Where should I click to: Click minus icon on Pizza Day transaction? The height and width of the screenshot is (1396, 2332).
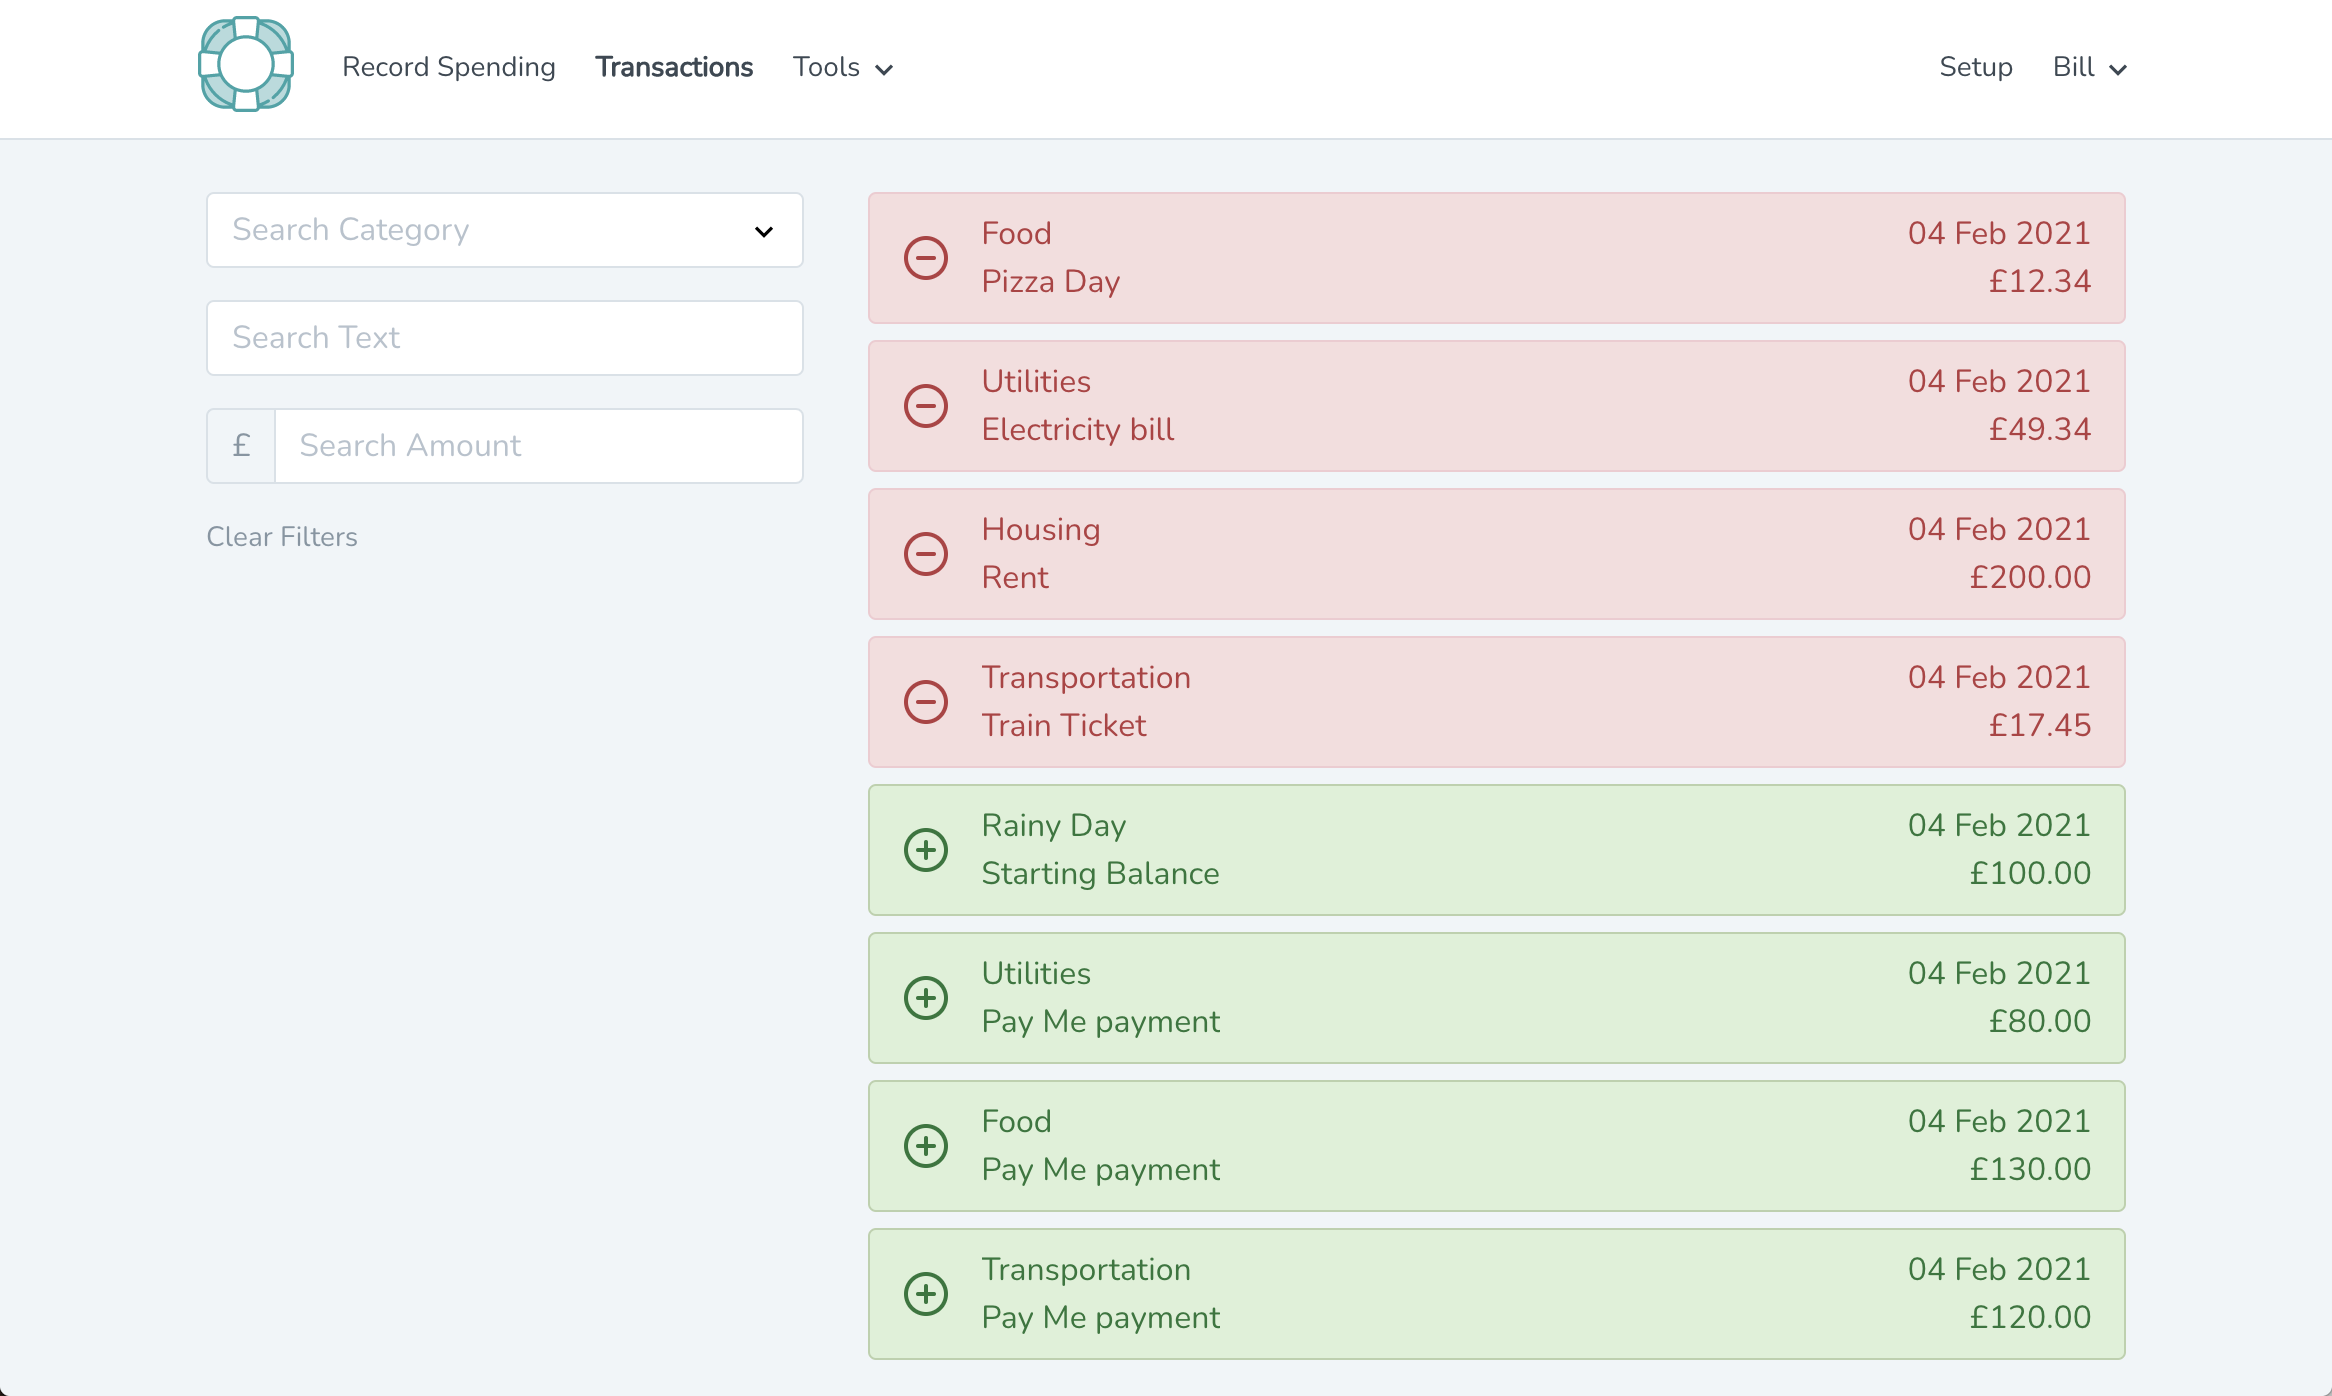tap(926, 258)
